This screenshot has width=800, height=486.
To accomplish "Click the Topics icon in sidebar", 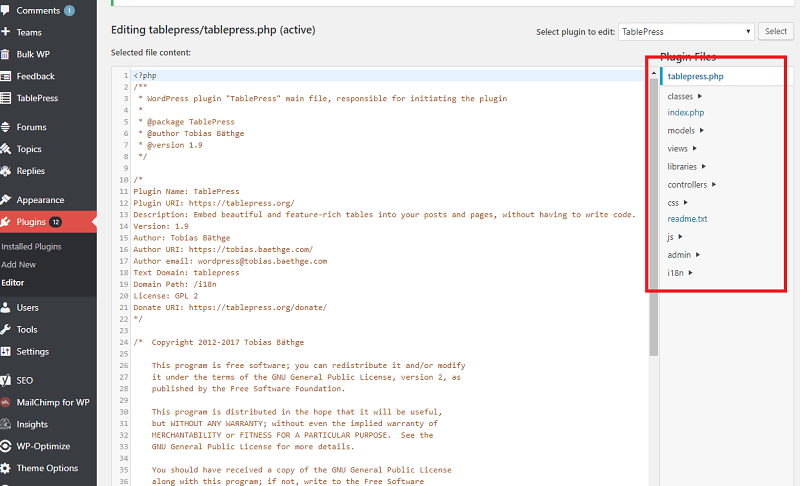I will click(5, 149).
